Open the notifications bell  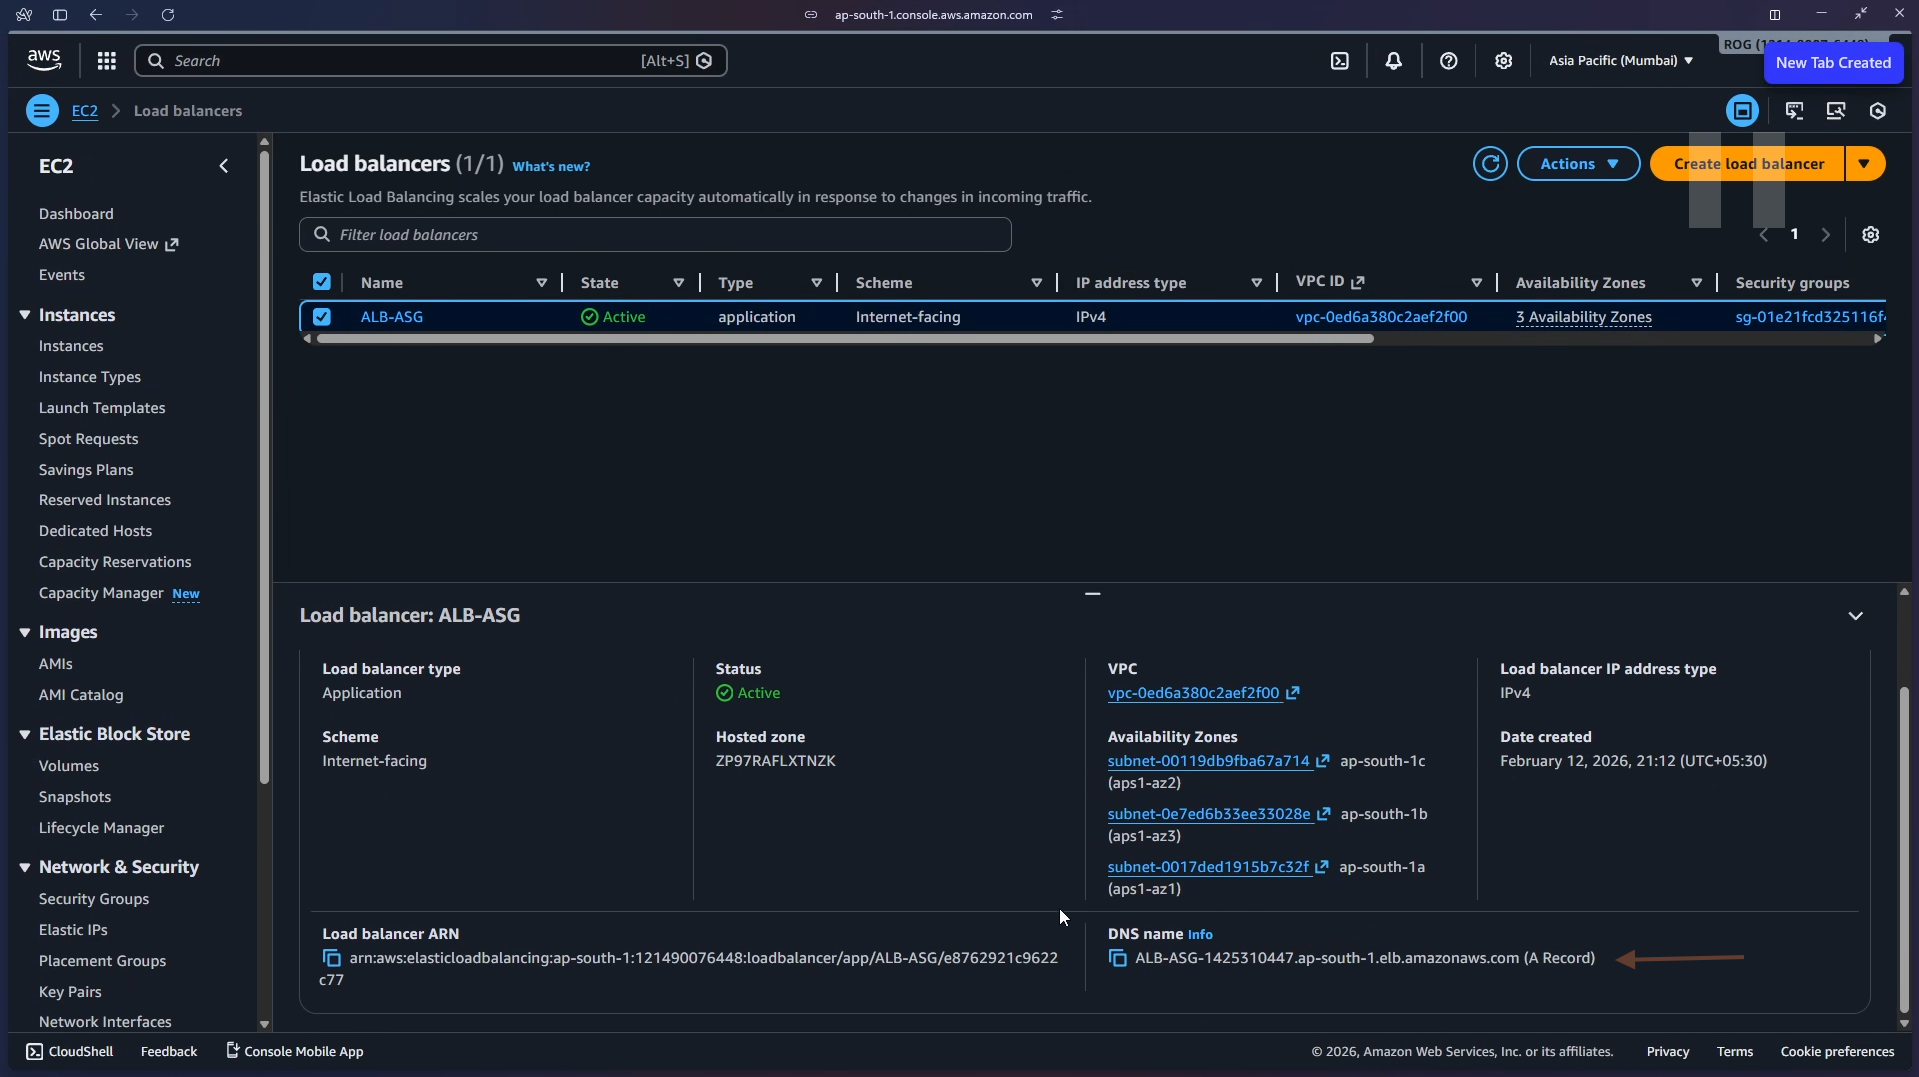point(1394,60)
